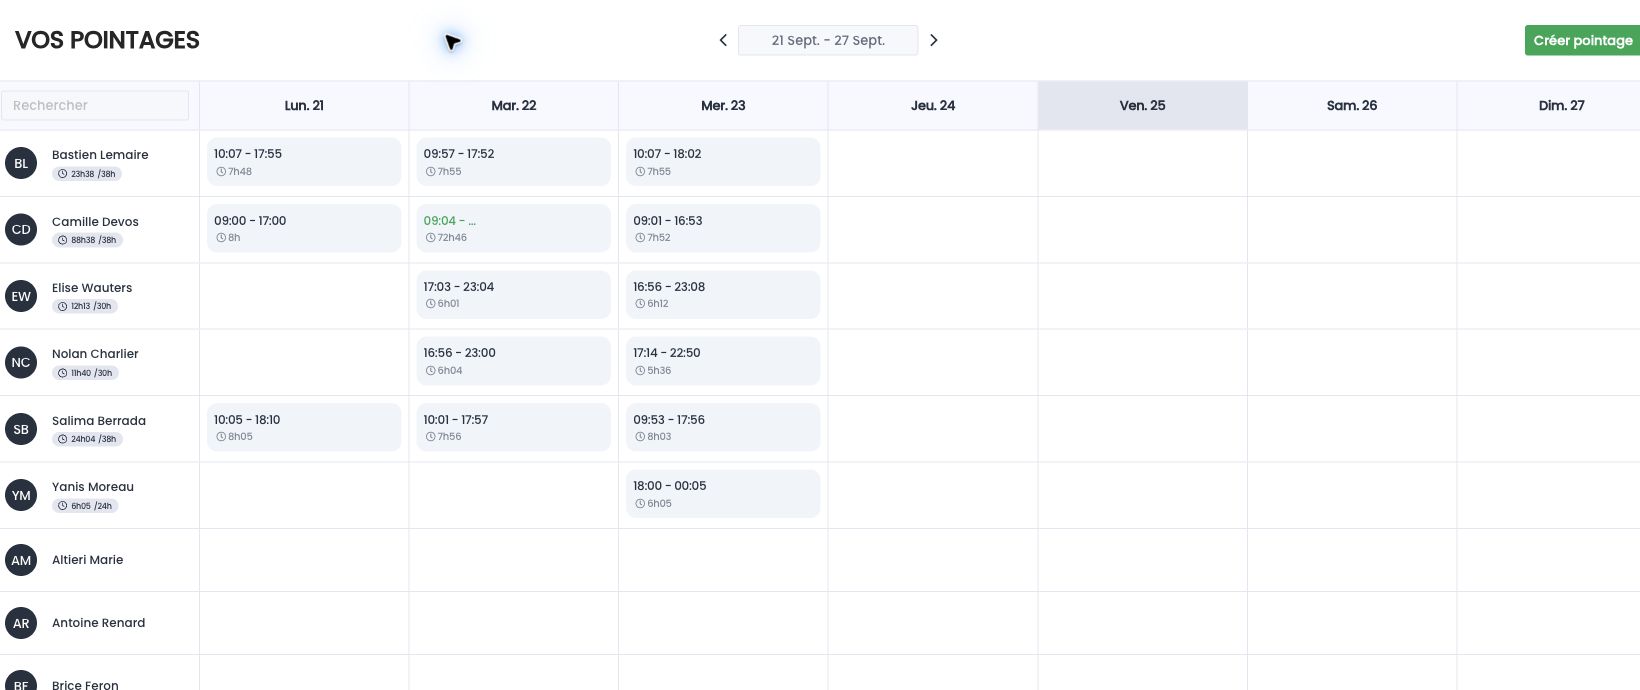Screen dimensions: 1640x690
Task: Select the Jeu. 24 column header
Action: [933, 105]
